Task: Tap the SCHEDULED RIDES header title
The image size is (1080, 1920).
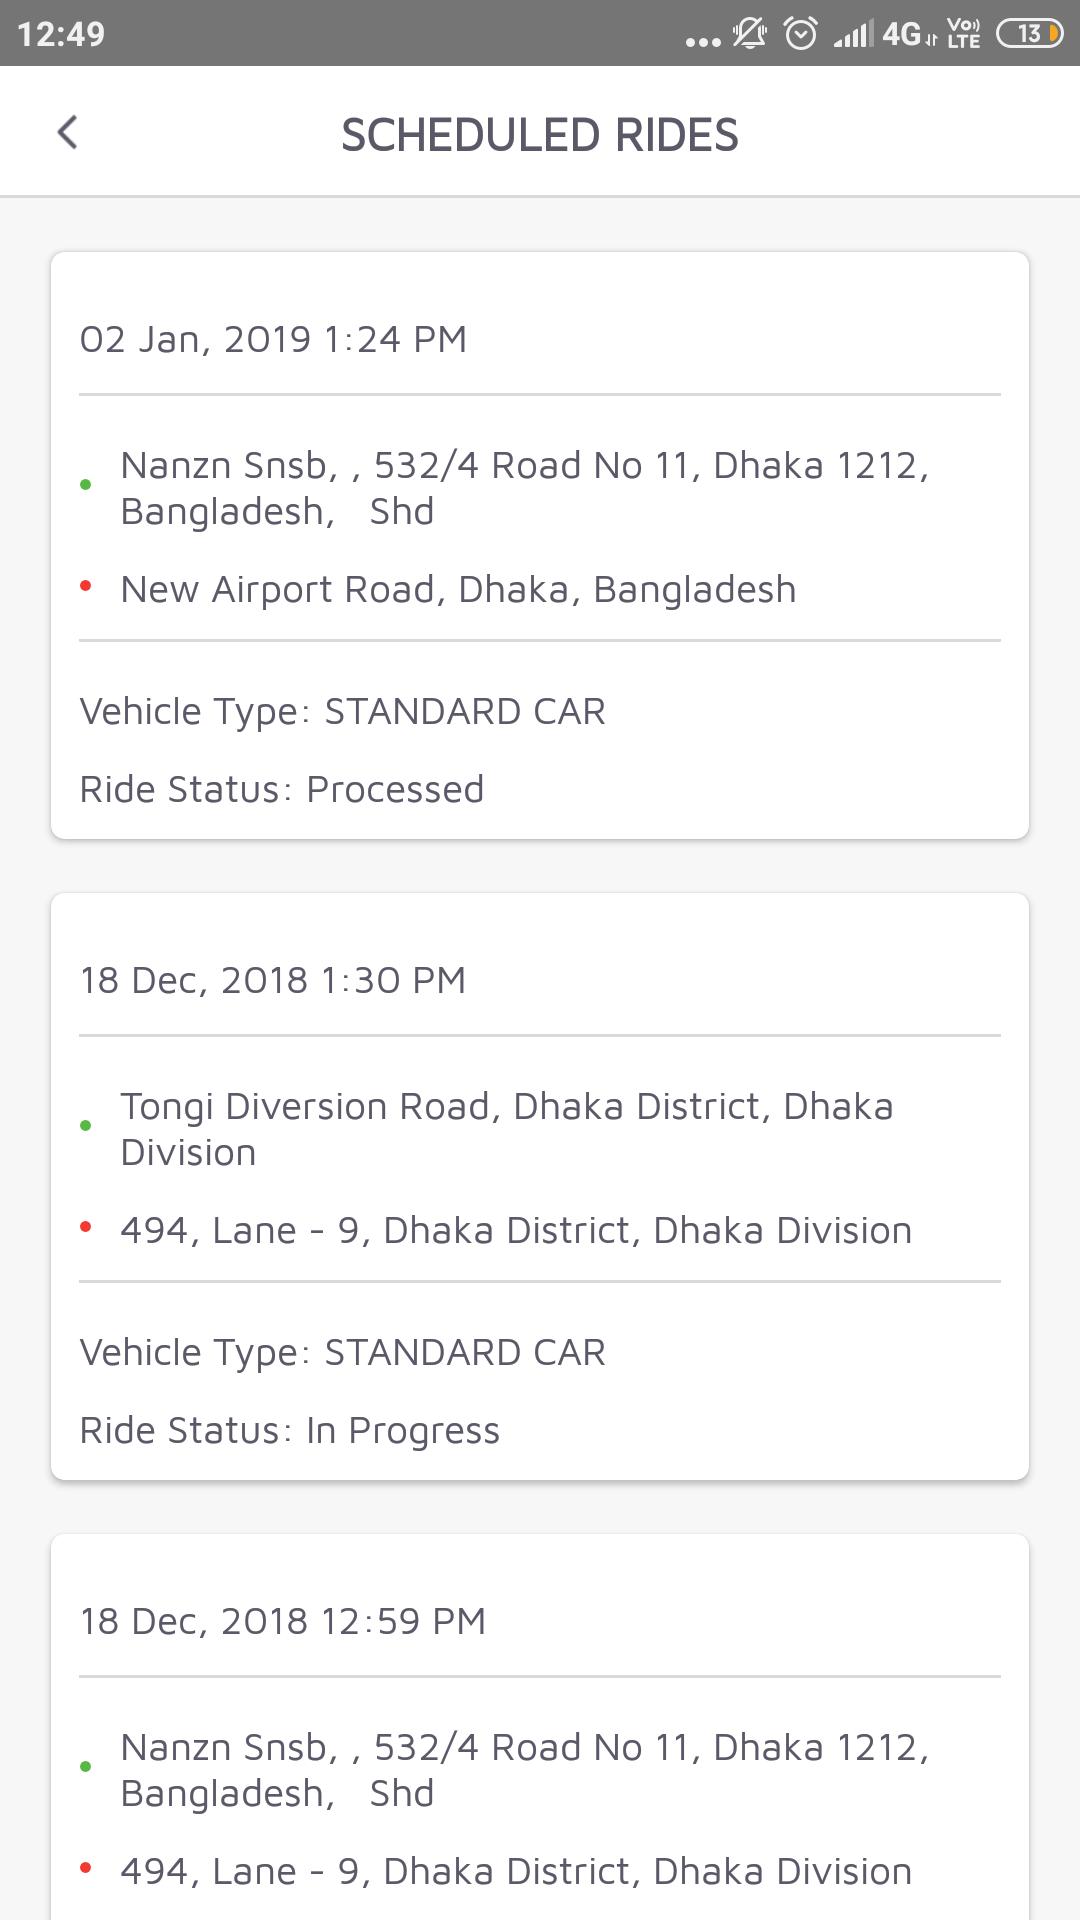Action: 540,135
